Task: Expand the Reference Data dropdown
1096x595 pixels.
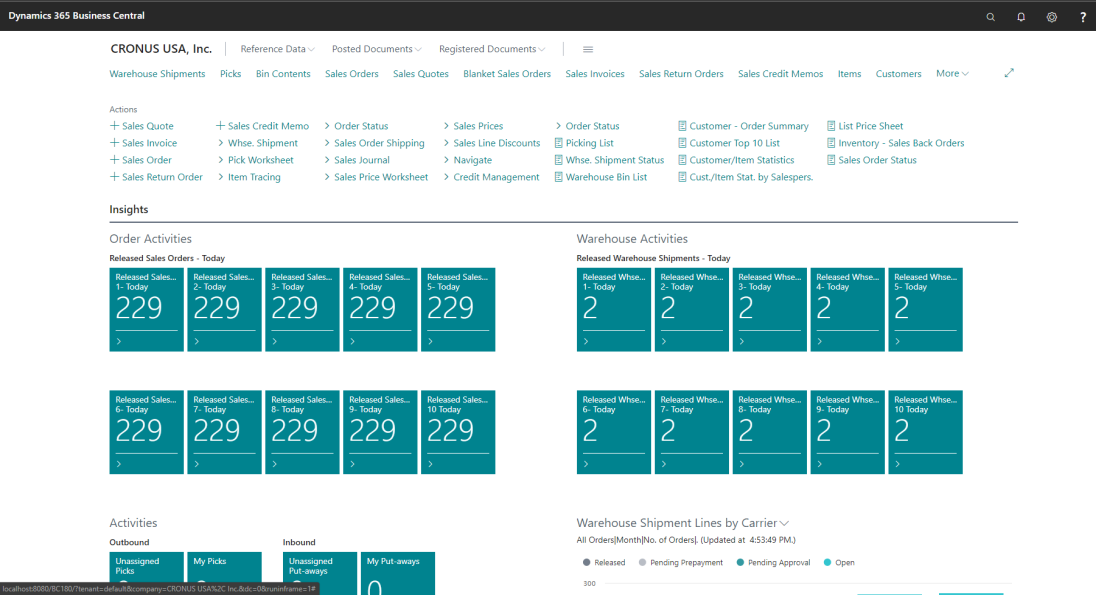Action: [277, 49]
